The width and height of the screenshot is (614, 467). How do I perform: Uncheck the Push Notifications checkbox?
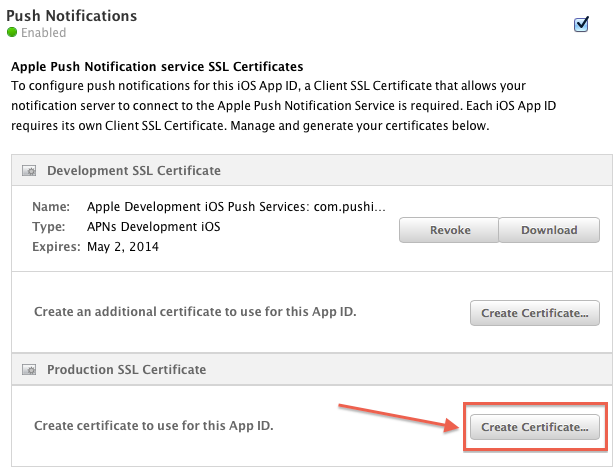pos(581,25)
